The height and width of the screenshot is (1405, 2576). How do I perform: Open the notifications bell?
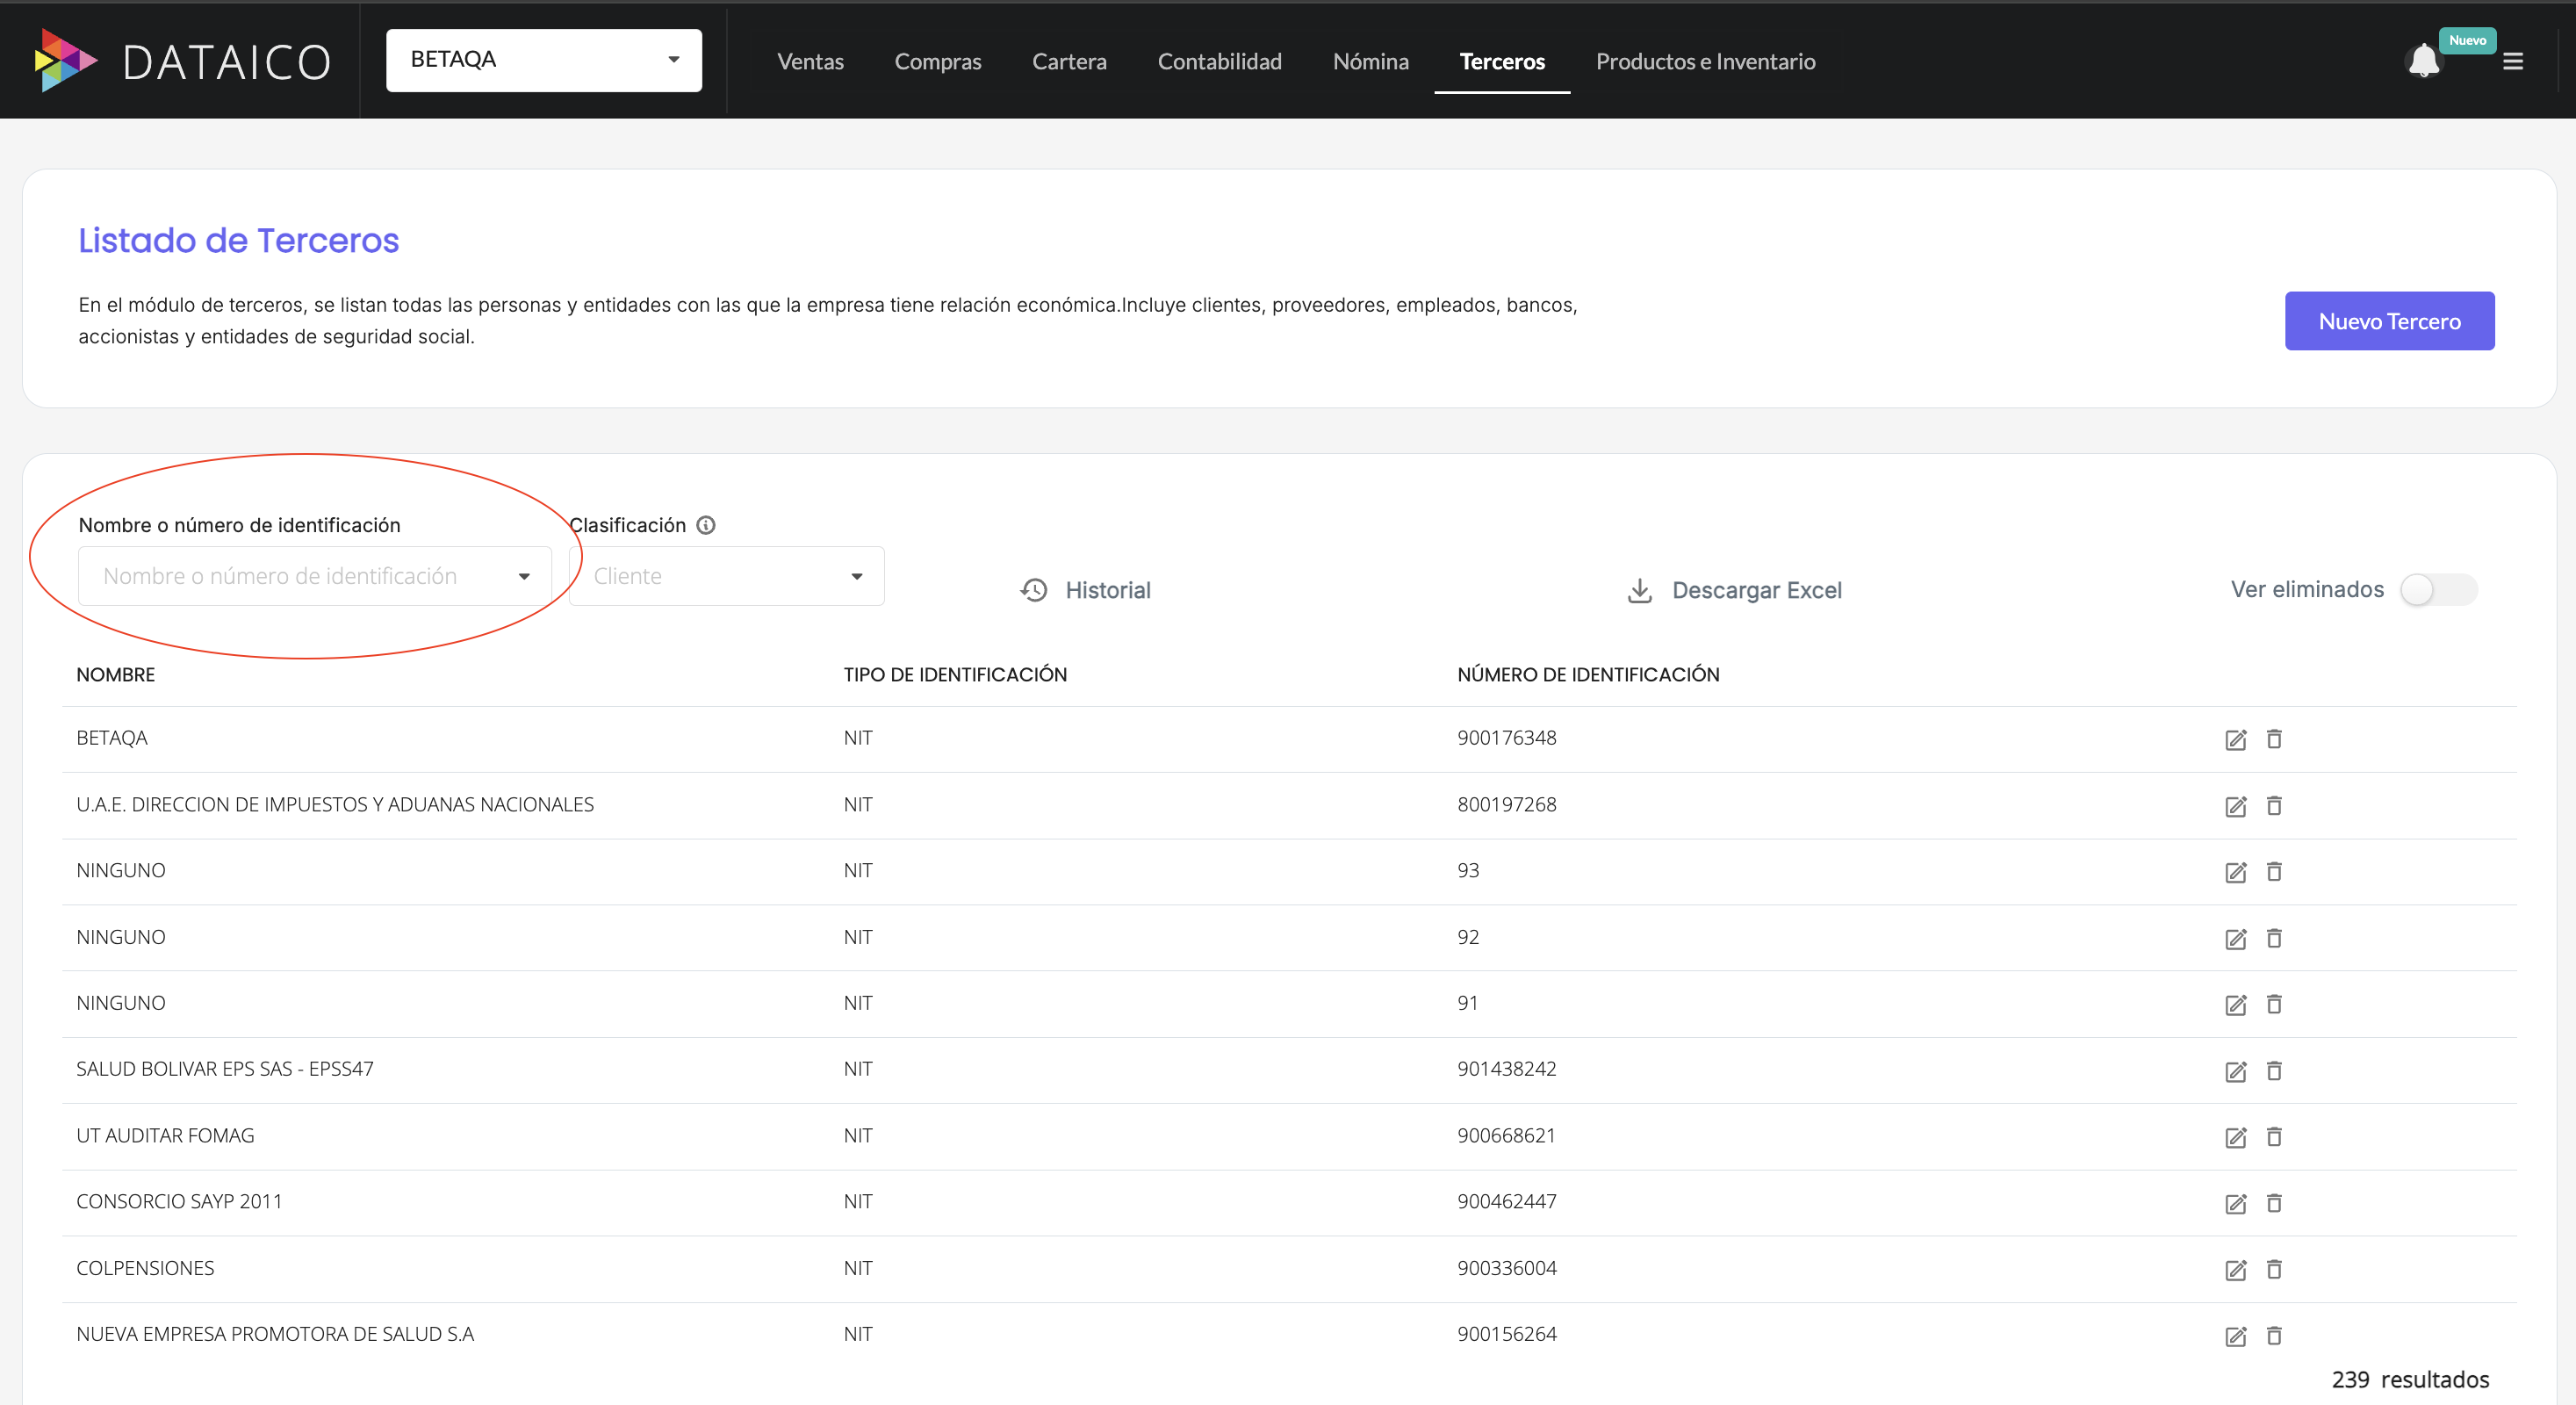2423,61
